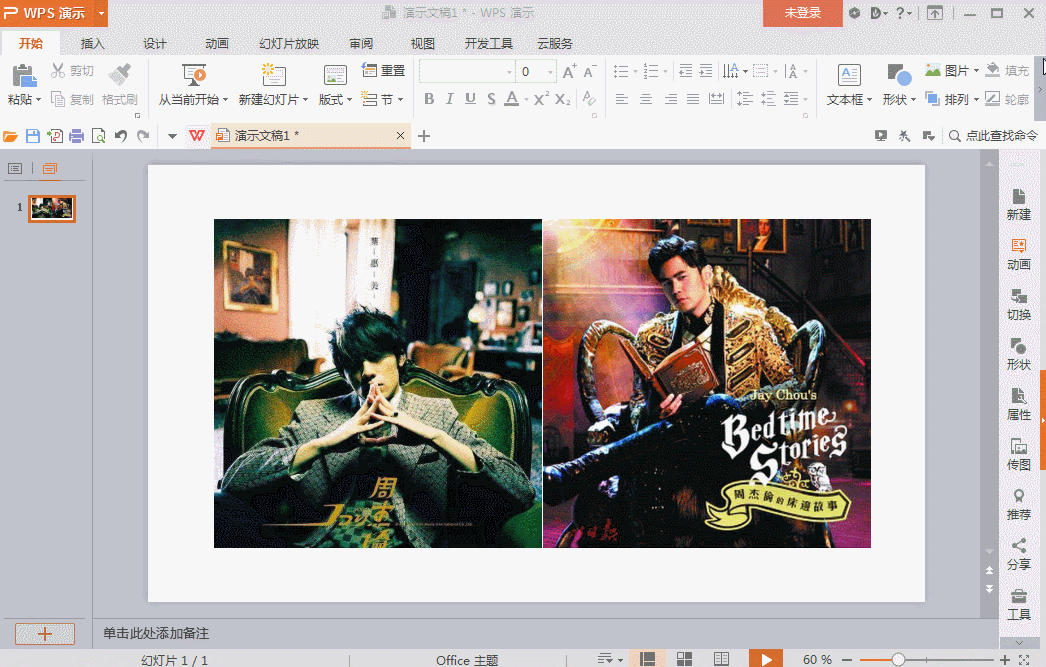Switch to outline view in slide pane
The height and width of the screenshot is (667, 1046).
point(15,168)
